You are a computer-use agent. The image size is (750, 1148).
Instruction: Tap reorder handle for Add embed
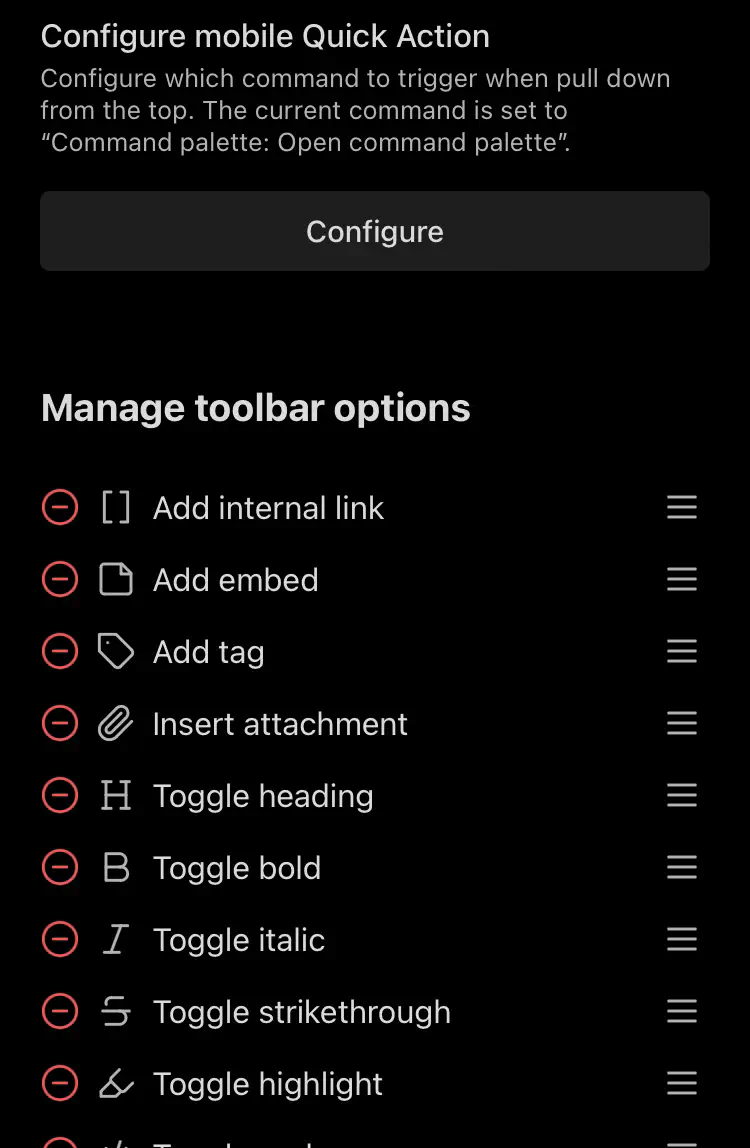[682, 580]
